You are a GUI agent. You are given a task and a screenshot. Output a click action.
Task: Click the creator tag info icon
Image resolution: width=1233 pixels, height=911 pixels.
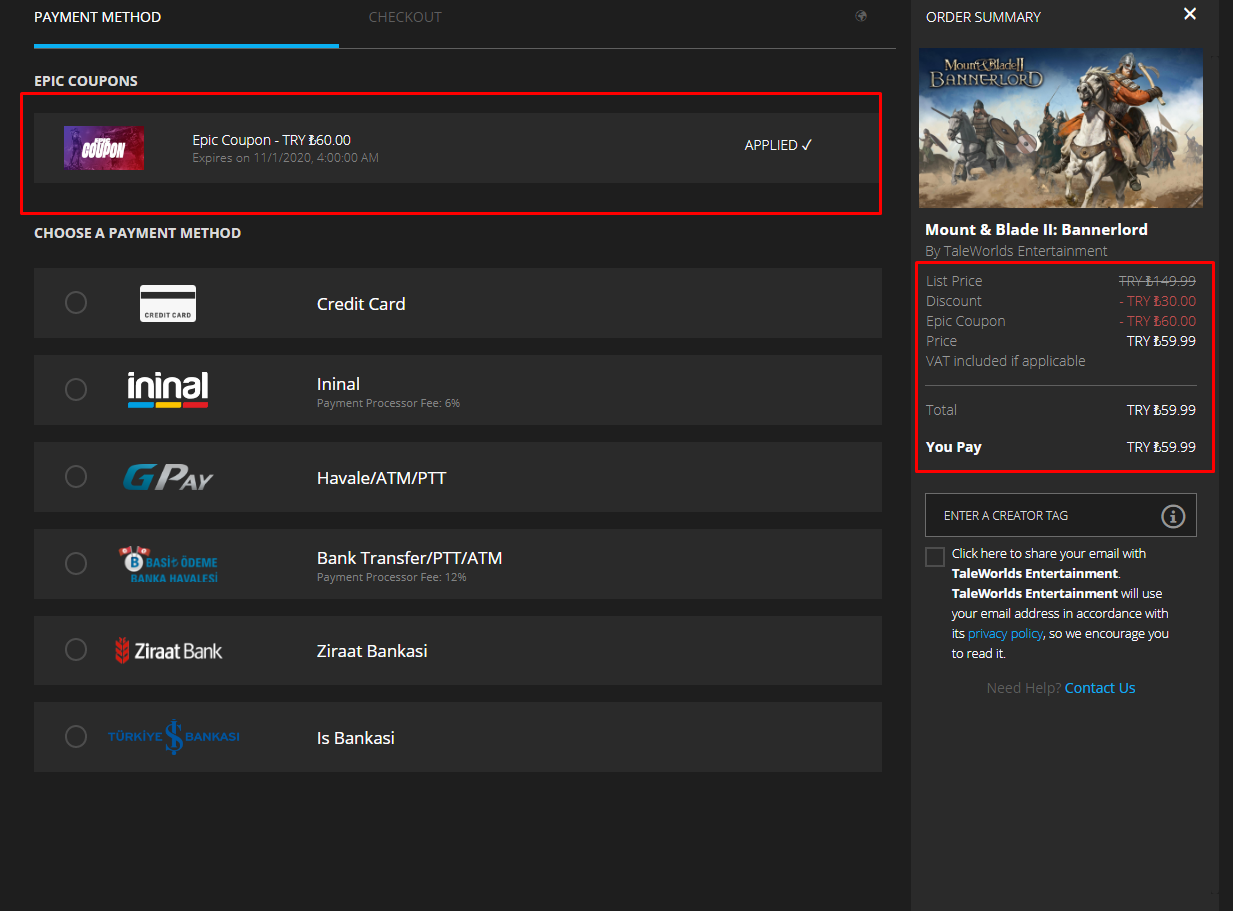click(1173, 516)
